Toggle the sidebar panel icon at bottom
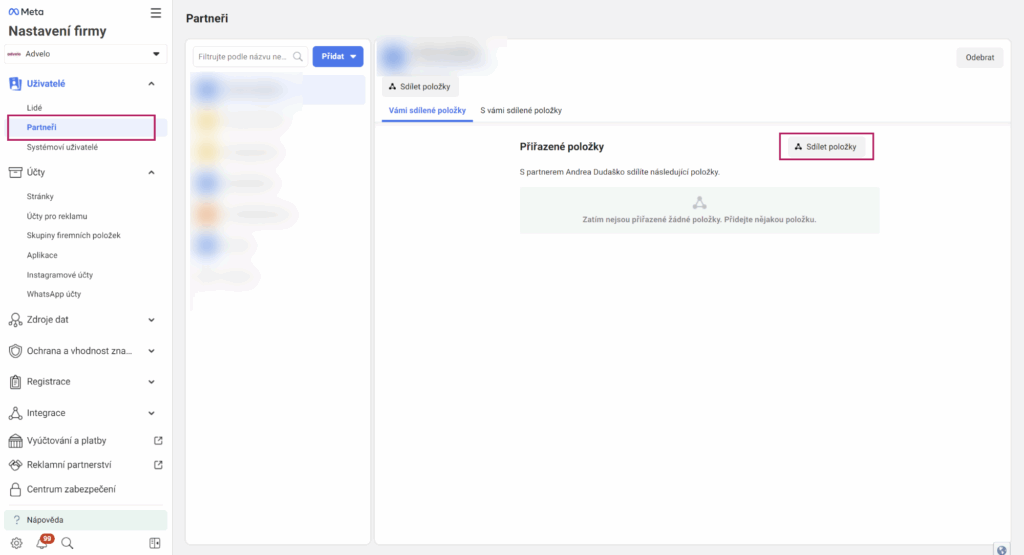The image size is (1024, 555). (155, 543)
